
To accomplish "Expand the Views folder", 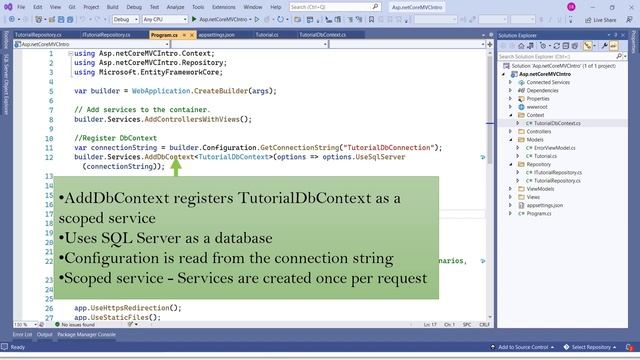I will [x=510, y=197].
